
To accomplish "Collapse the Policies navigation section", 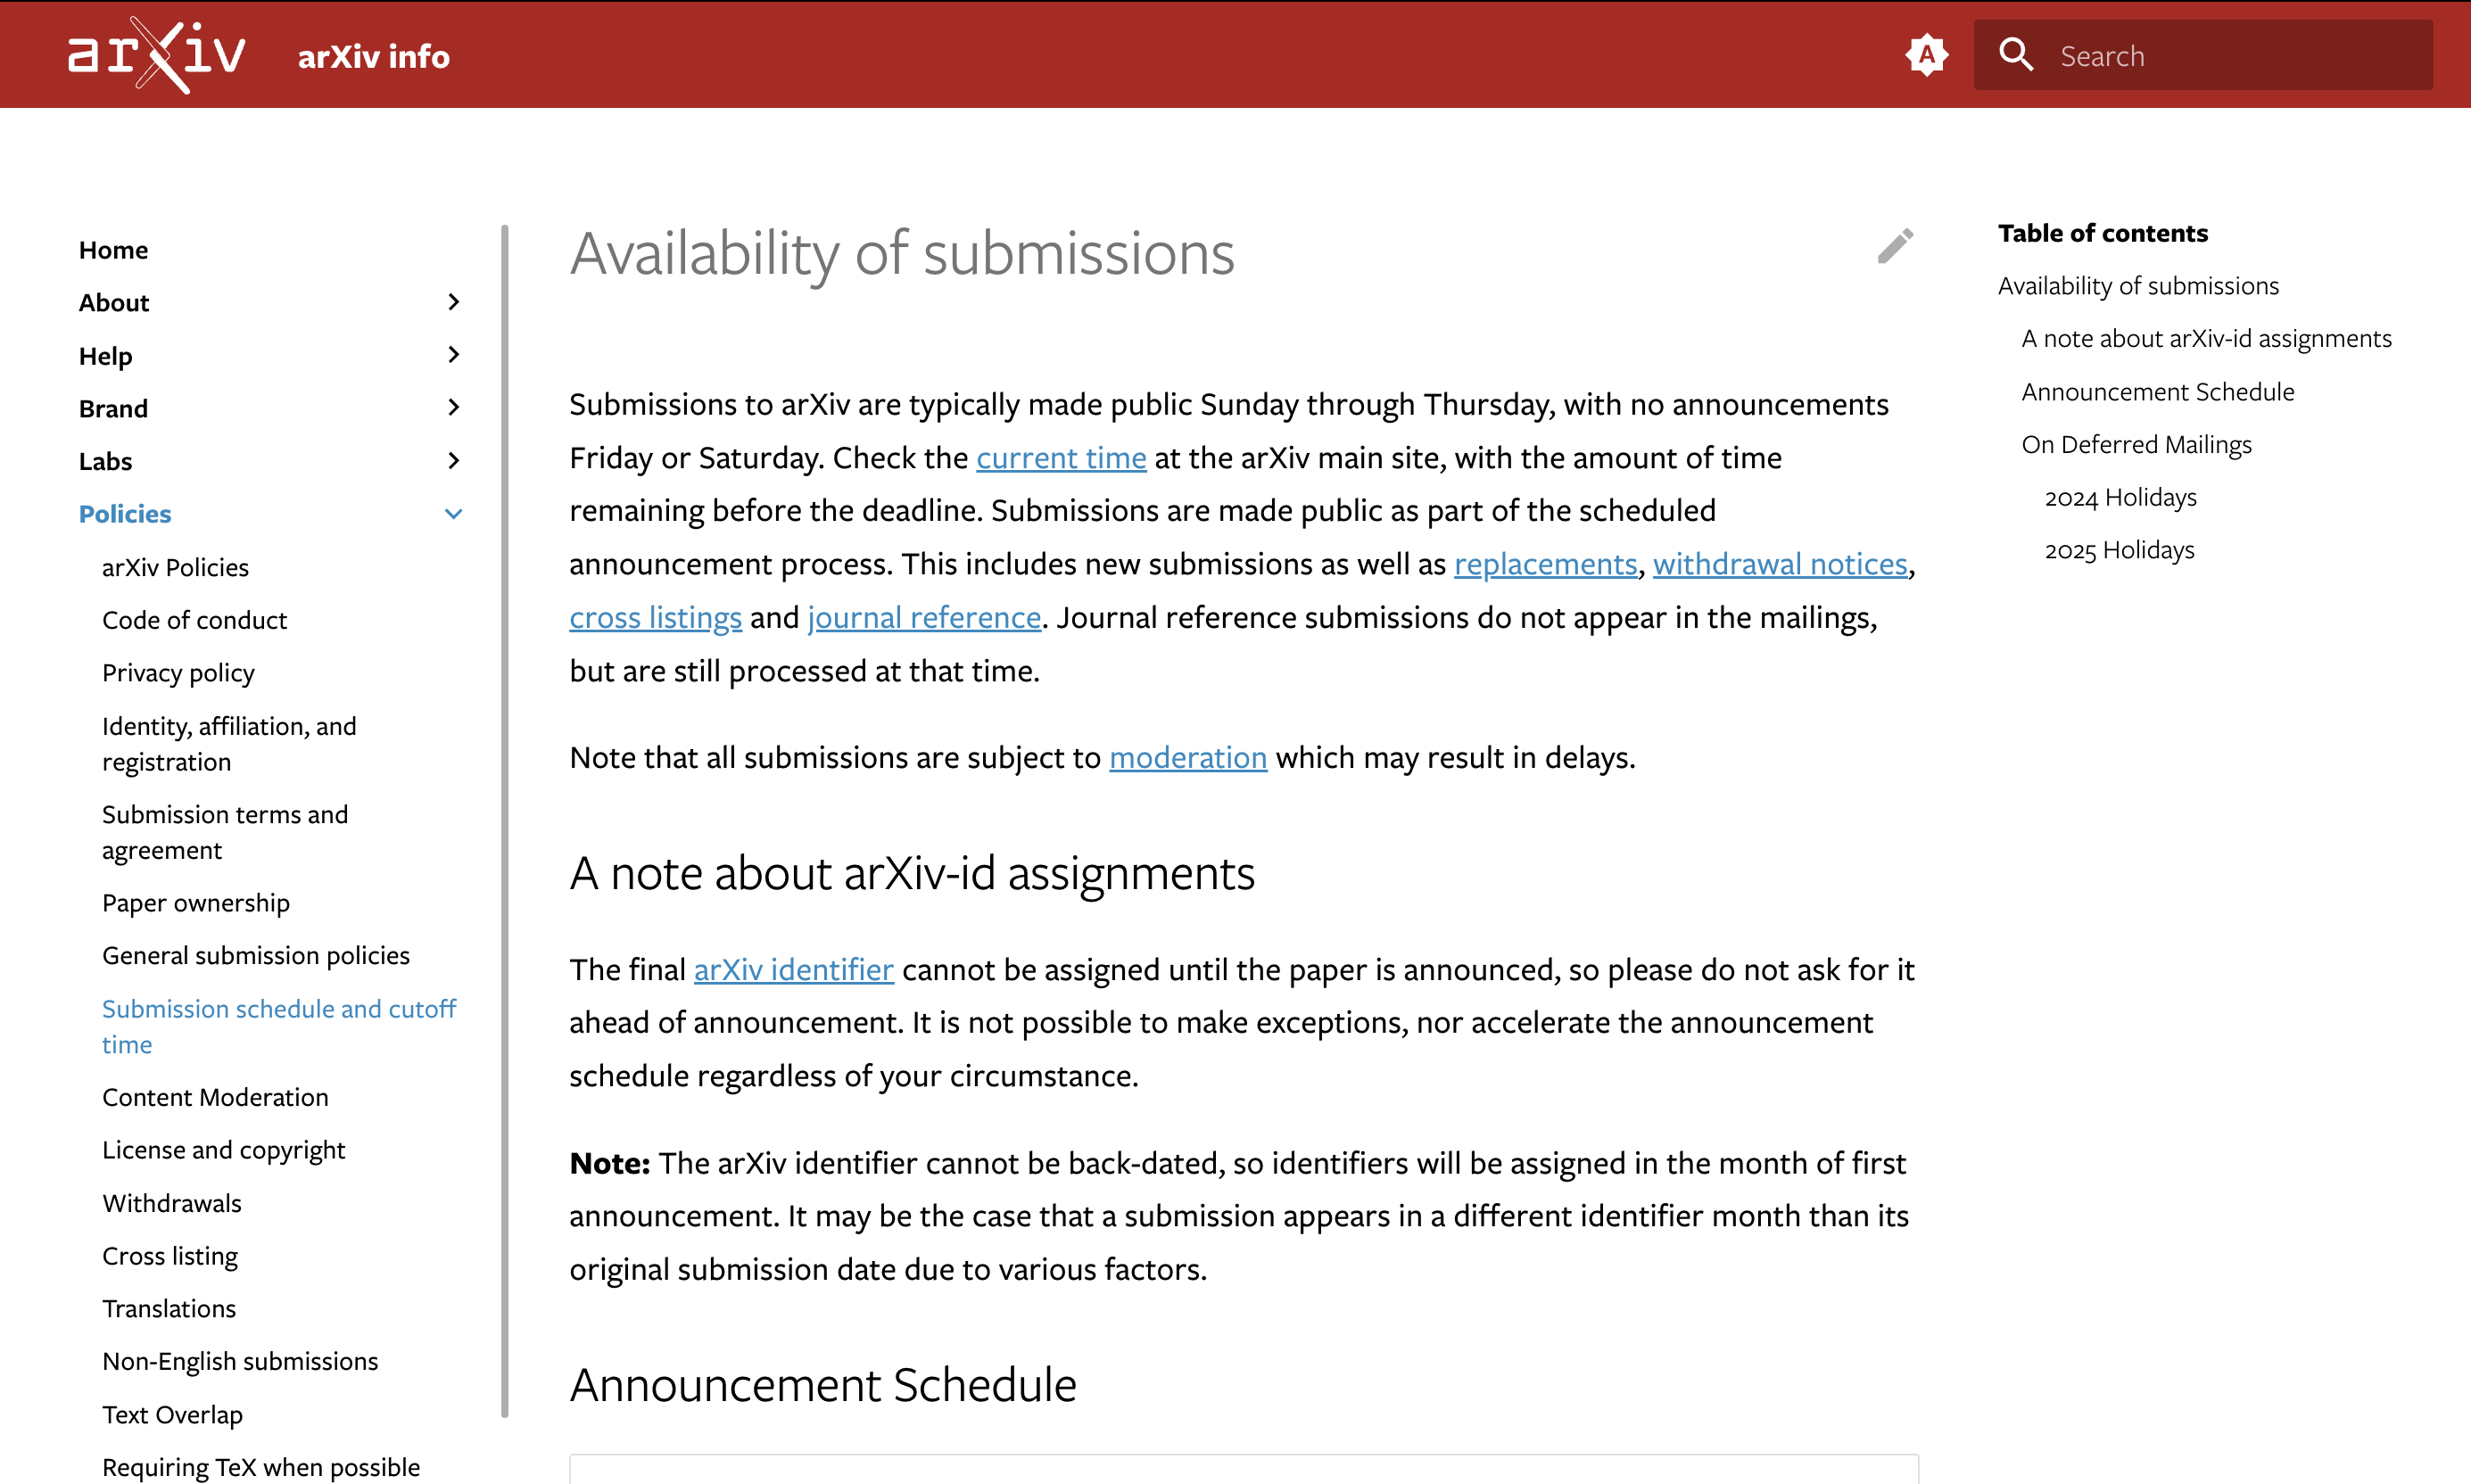I will coord(454,514).
